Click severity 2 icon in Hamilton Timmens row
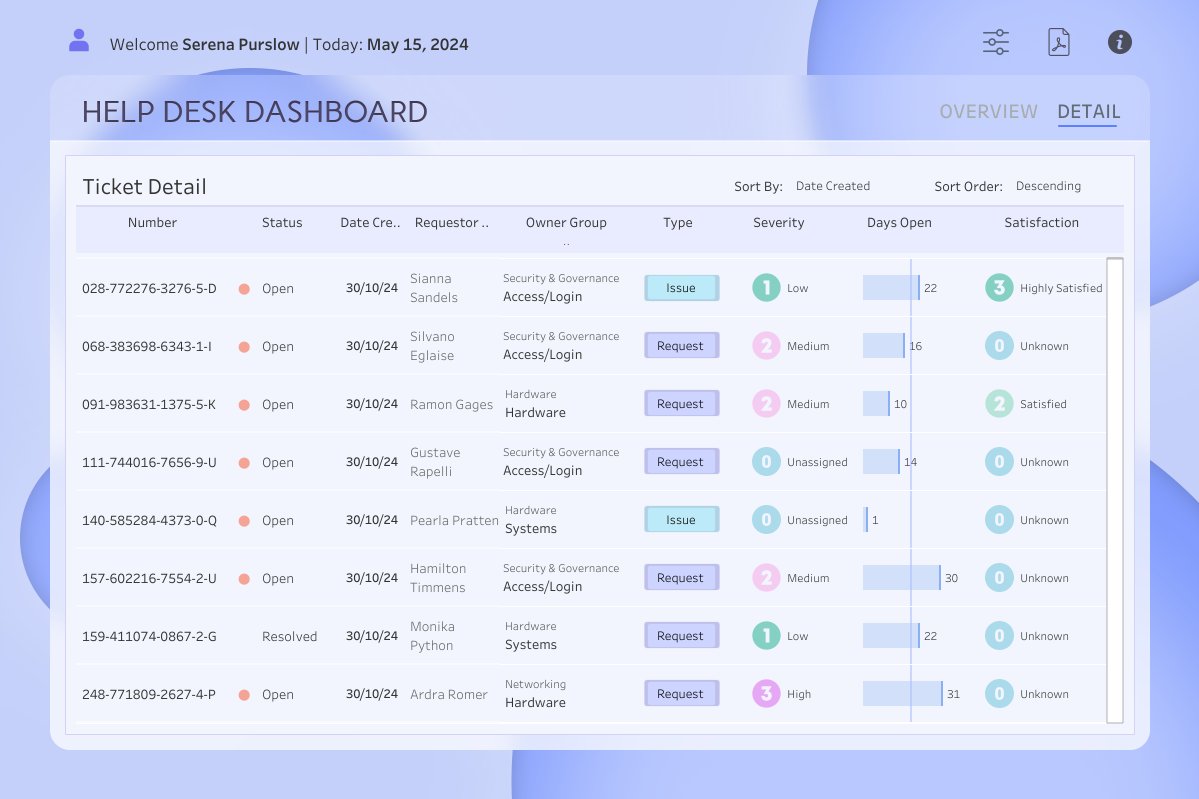 coord(766,578)
